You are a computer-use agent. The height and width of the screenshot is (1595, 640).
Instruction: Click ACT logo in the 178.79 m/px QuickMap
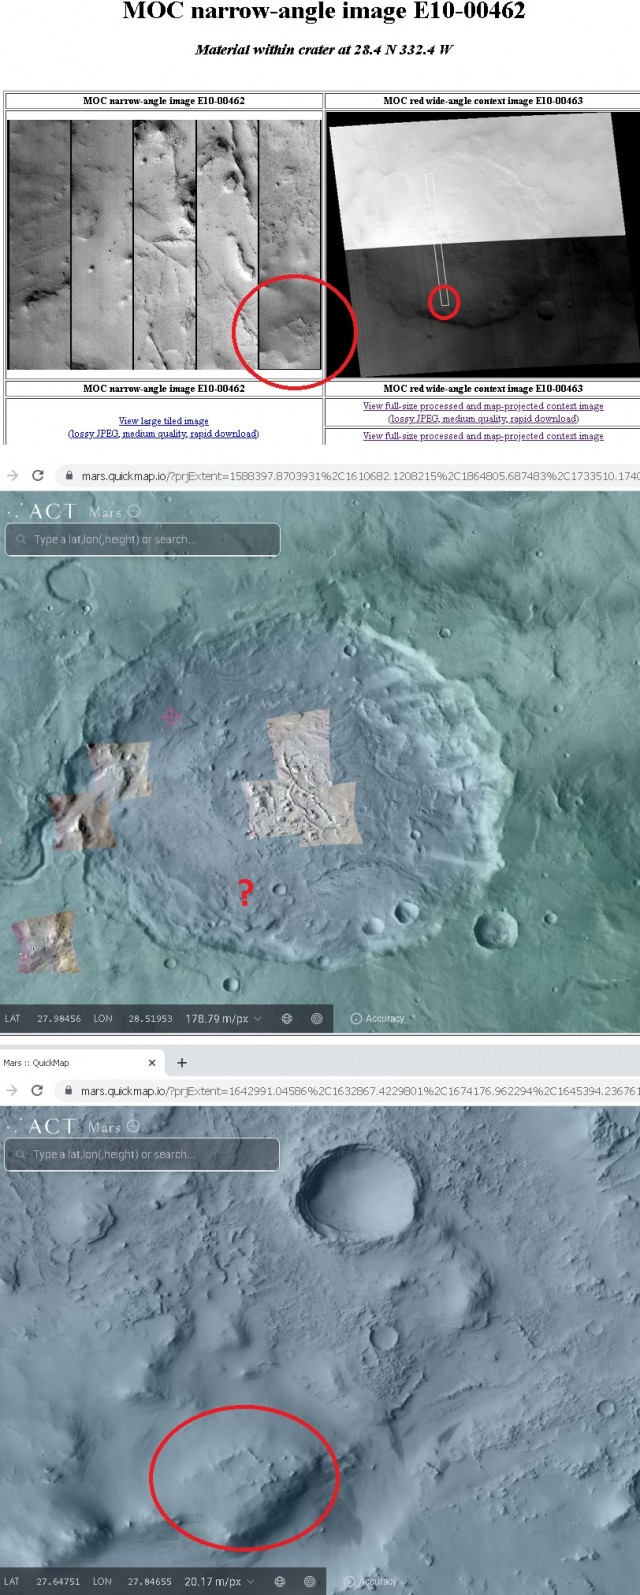click(42, 511)
